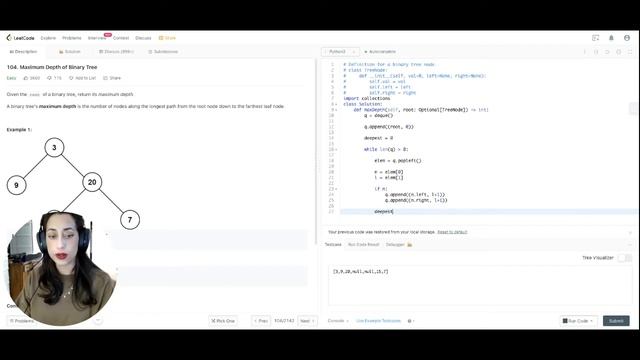Toggle the Autocomplete option
Viewport: 640px width, 360px height.
pos(380,52)
